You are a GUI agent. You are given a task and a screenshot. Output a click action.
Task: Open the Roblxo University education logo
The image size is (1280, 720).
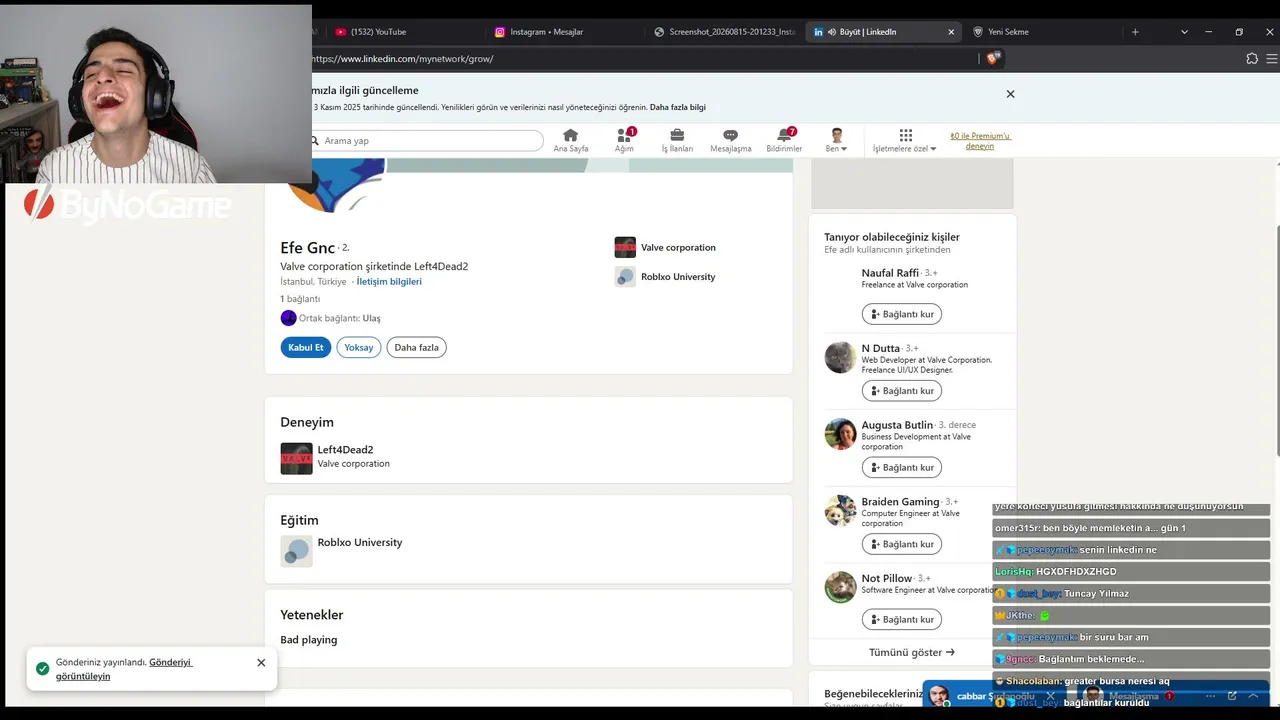pyautogui.click(x=296, y=551)
